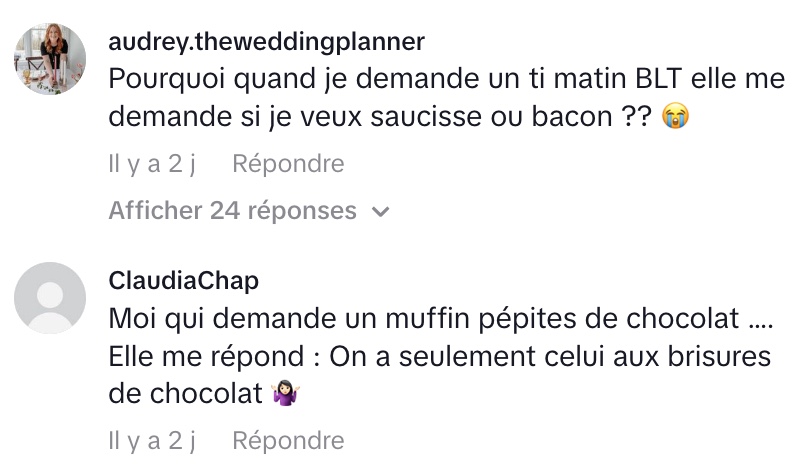
Task: Reply to audrey.theweddingplanner's comment
Action: pyautogui.click(x=288, y=163)
